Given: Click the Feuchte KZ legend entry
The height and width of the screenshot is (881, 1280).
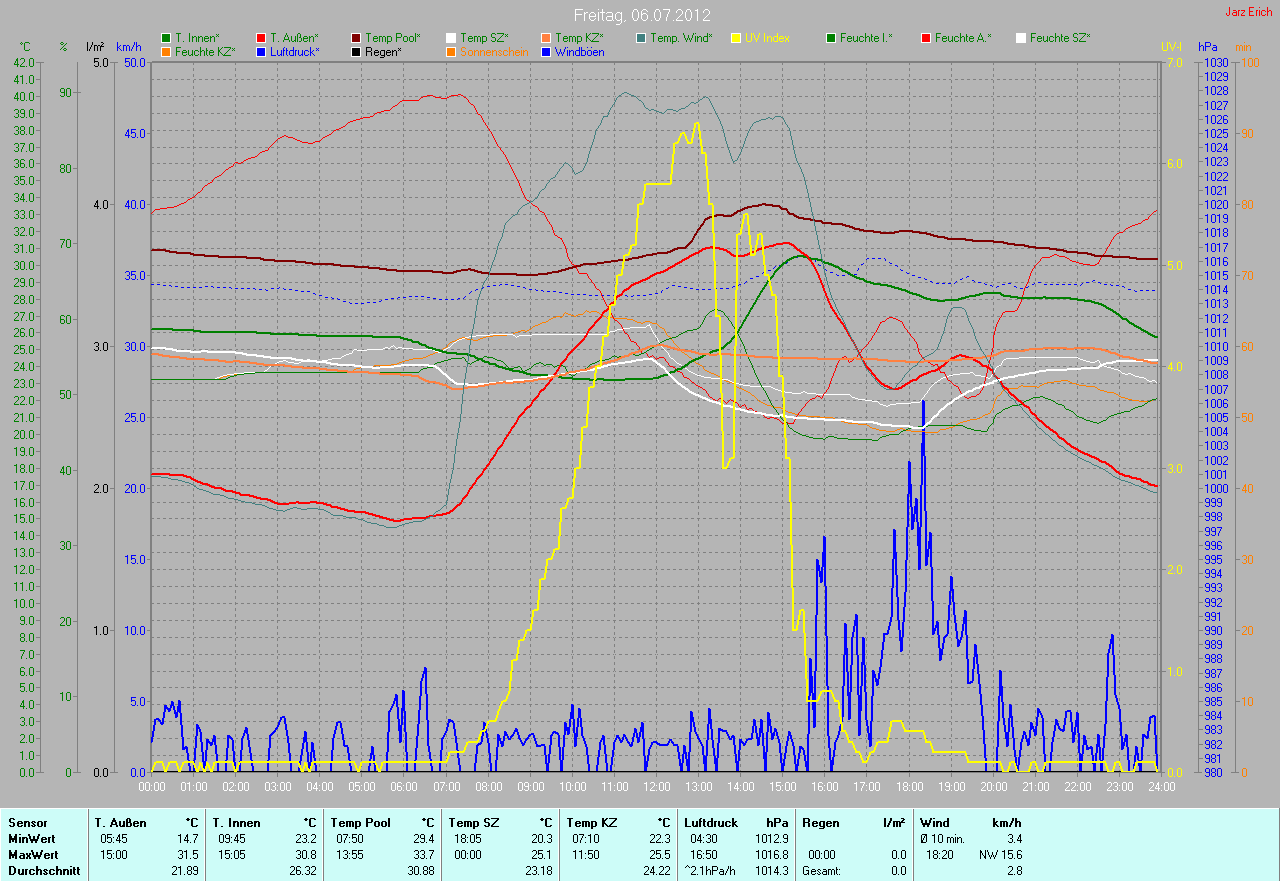Looking at the screenshot, I should pos(205,51).
